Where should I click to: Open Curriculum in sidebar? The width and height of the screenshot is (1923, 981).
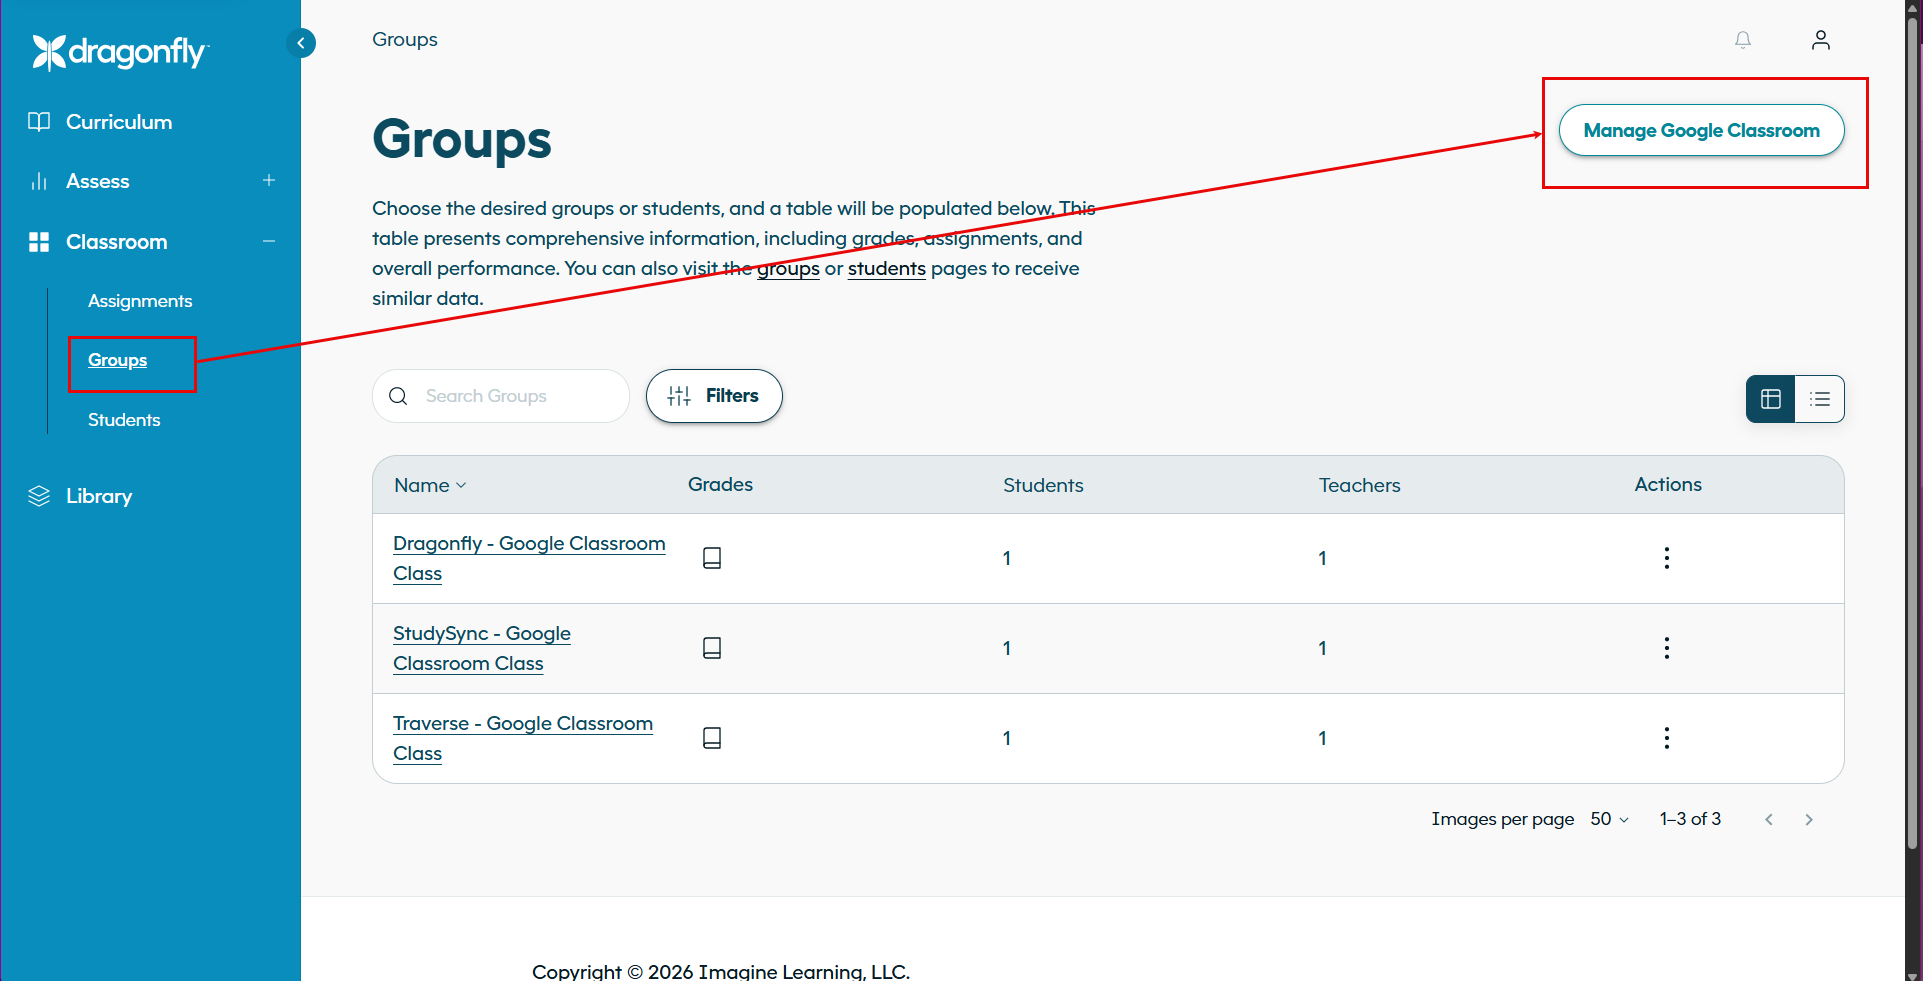(119, 122)
